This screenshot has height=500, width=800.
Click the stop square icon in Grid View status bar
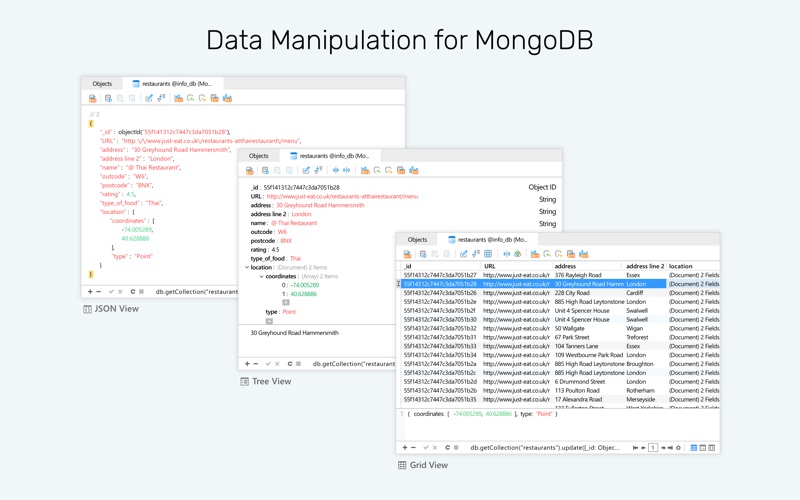click(x=456, y=448)
